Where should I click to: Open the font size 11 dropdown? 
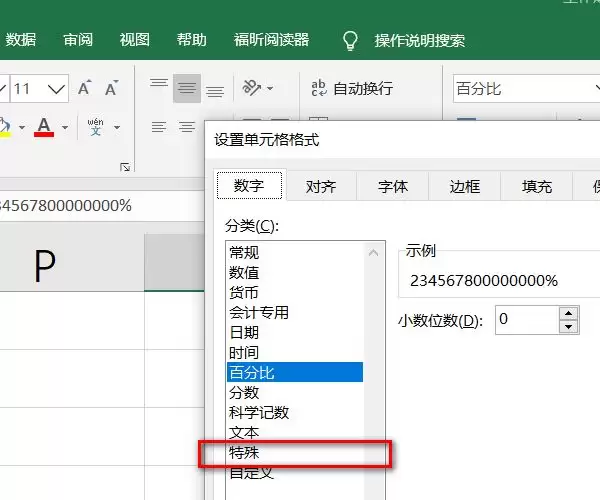coord(56,89)
